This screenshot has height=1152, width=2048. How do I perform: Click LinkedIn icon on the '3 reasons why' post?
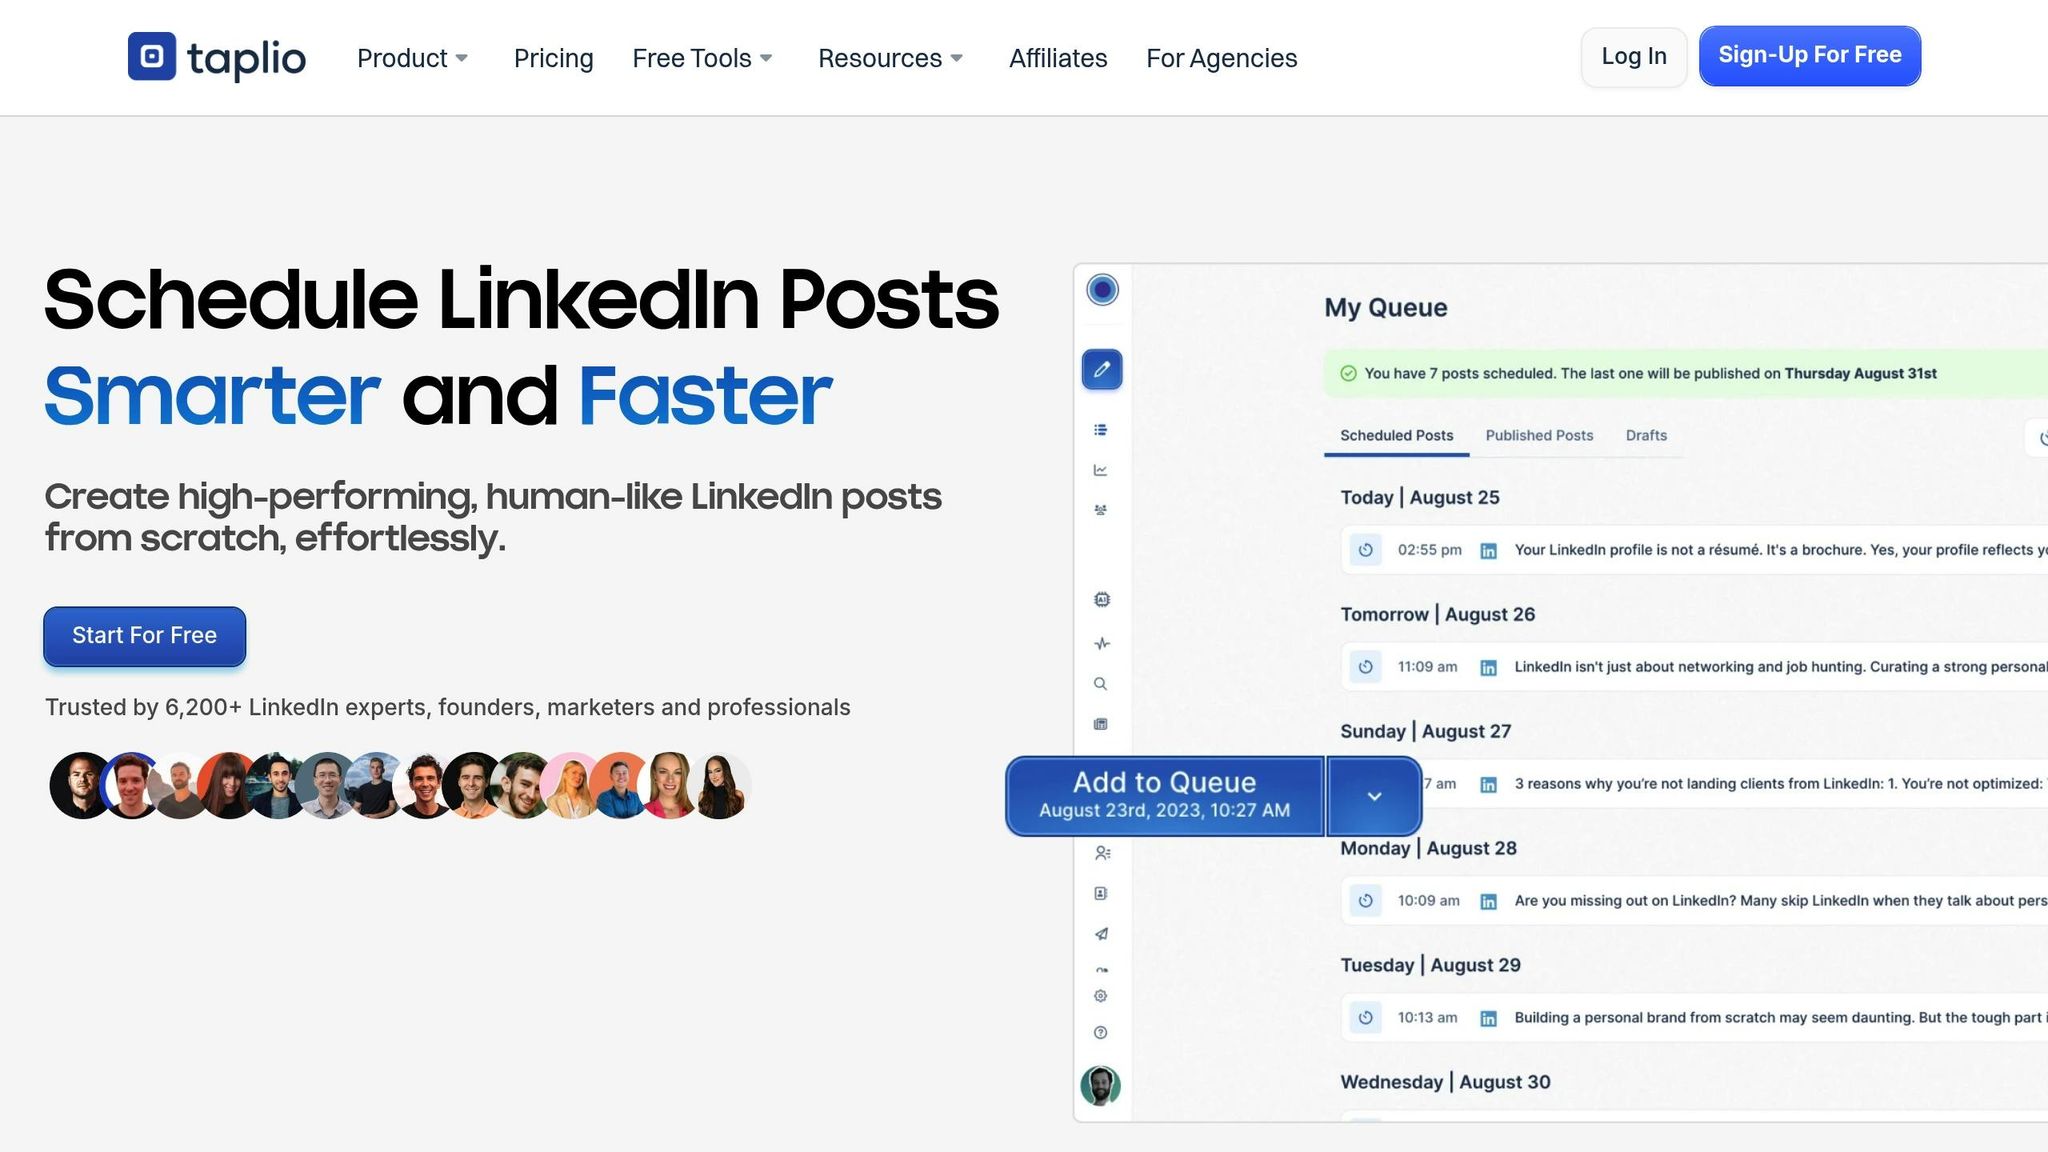[1488, 785]
